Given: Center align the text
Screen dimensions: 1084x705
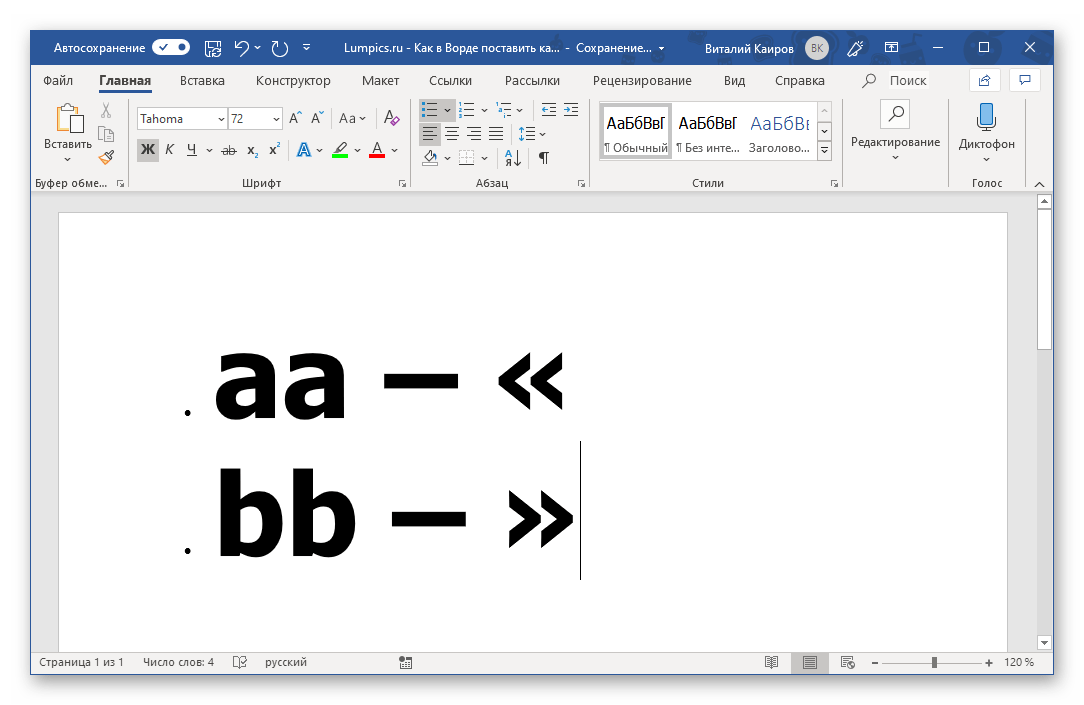Looking at the screenshot, I should [451, 134].
